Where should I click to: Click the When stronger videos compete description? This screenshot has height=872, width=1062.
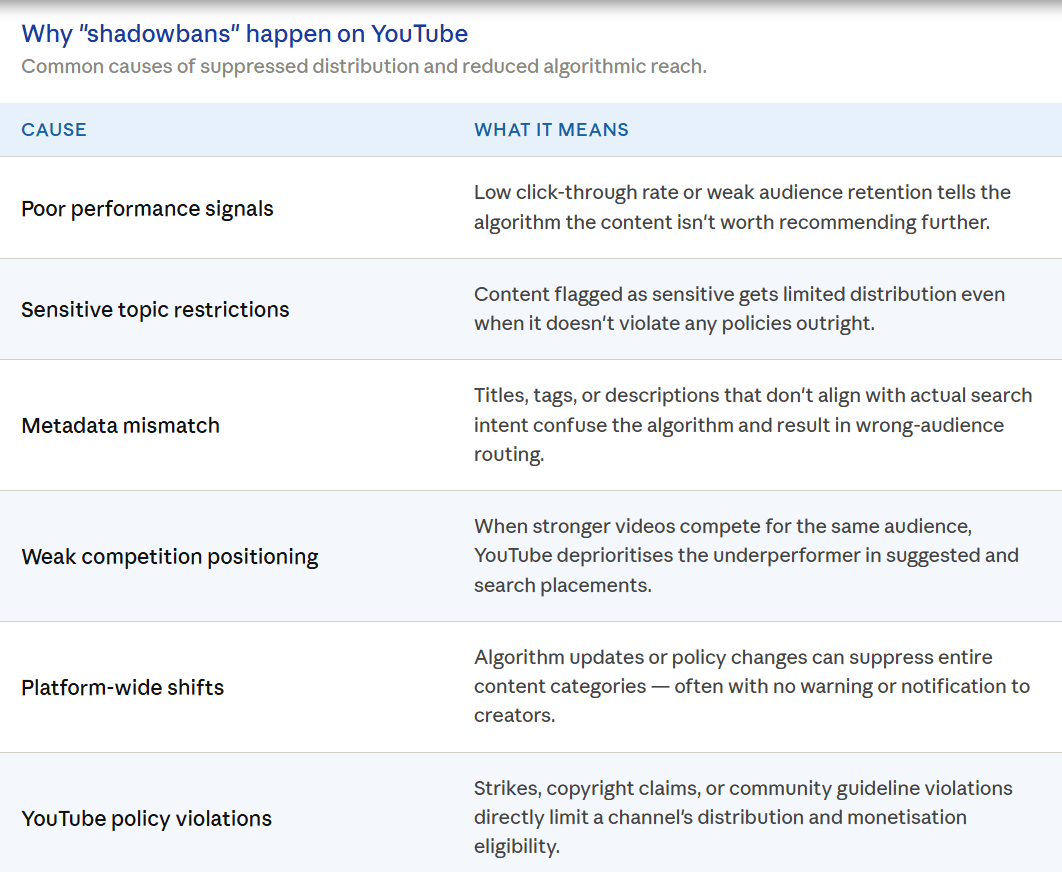pos(746,556)
